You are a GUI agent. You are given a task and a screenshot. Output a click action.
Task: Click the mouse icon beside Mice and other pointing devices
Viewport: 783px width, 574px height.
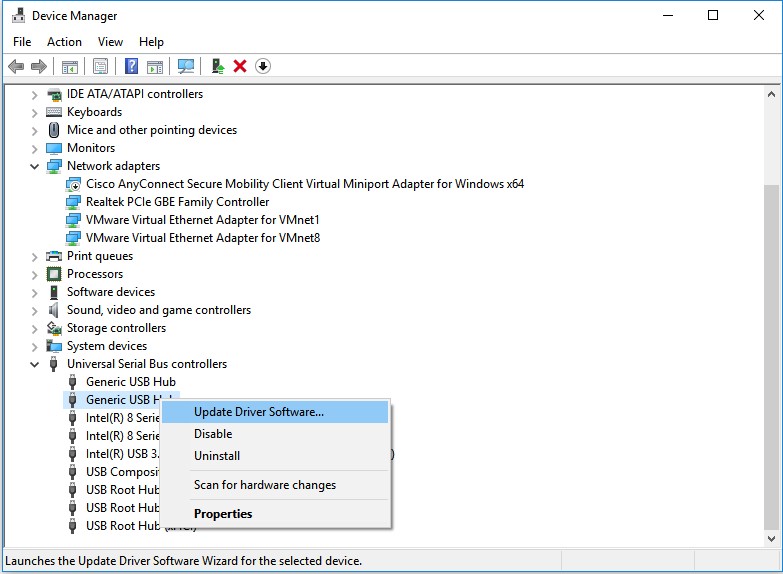point(54,130)
